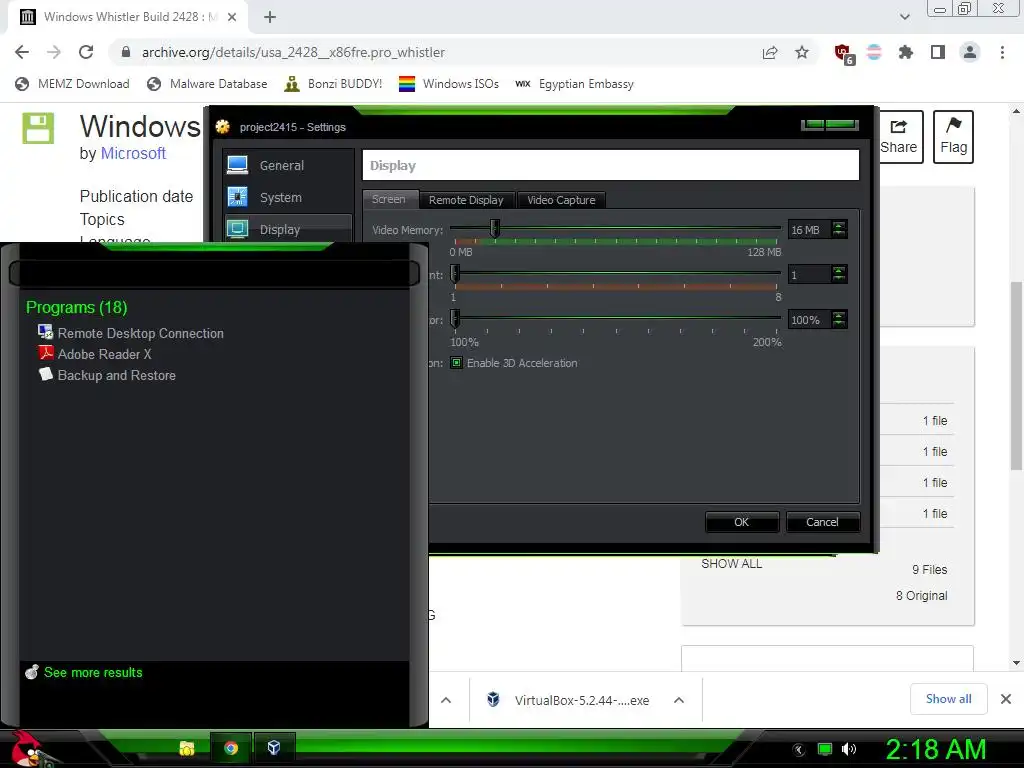Open VirtualBox-5.2.44 download item
Screen dimensions: 1024x768
tap(568, 700)
